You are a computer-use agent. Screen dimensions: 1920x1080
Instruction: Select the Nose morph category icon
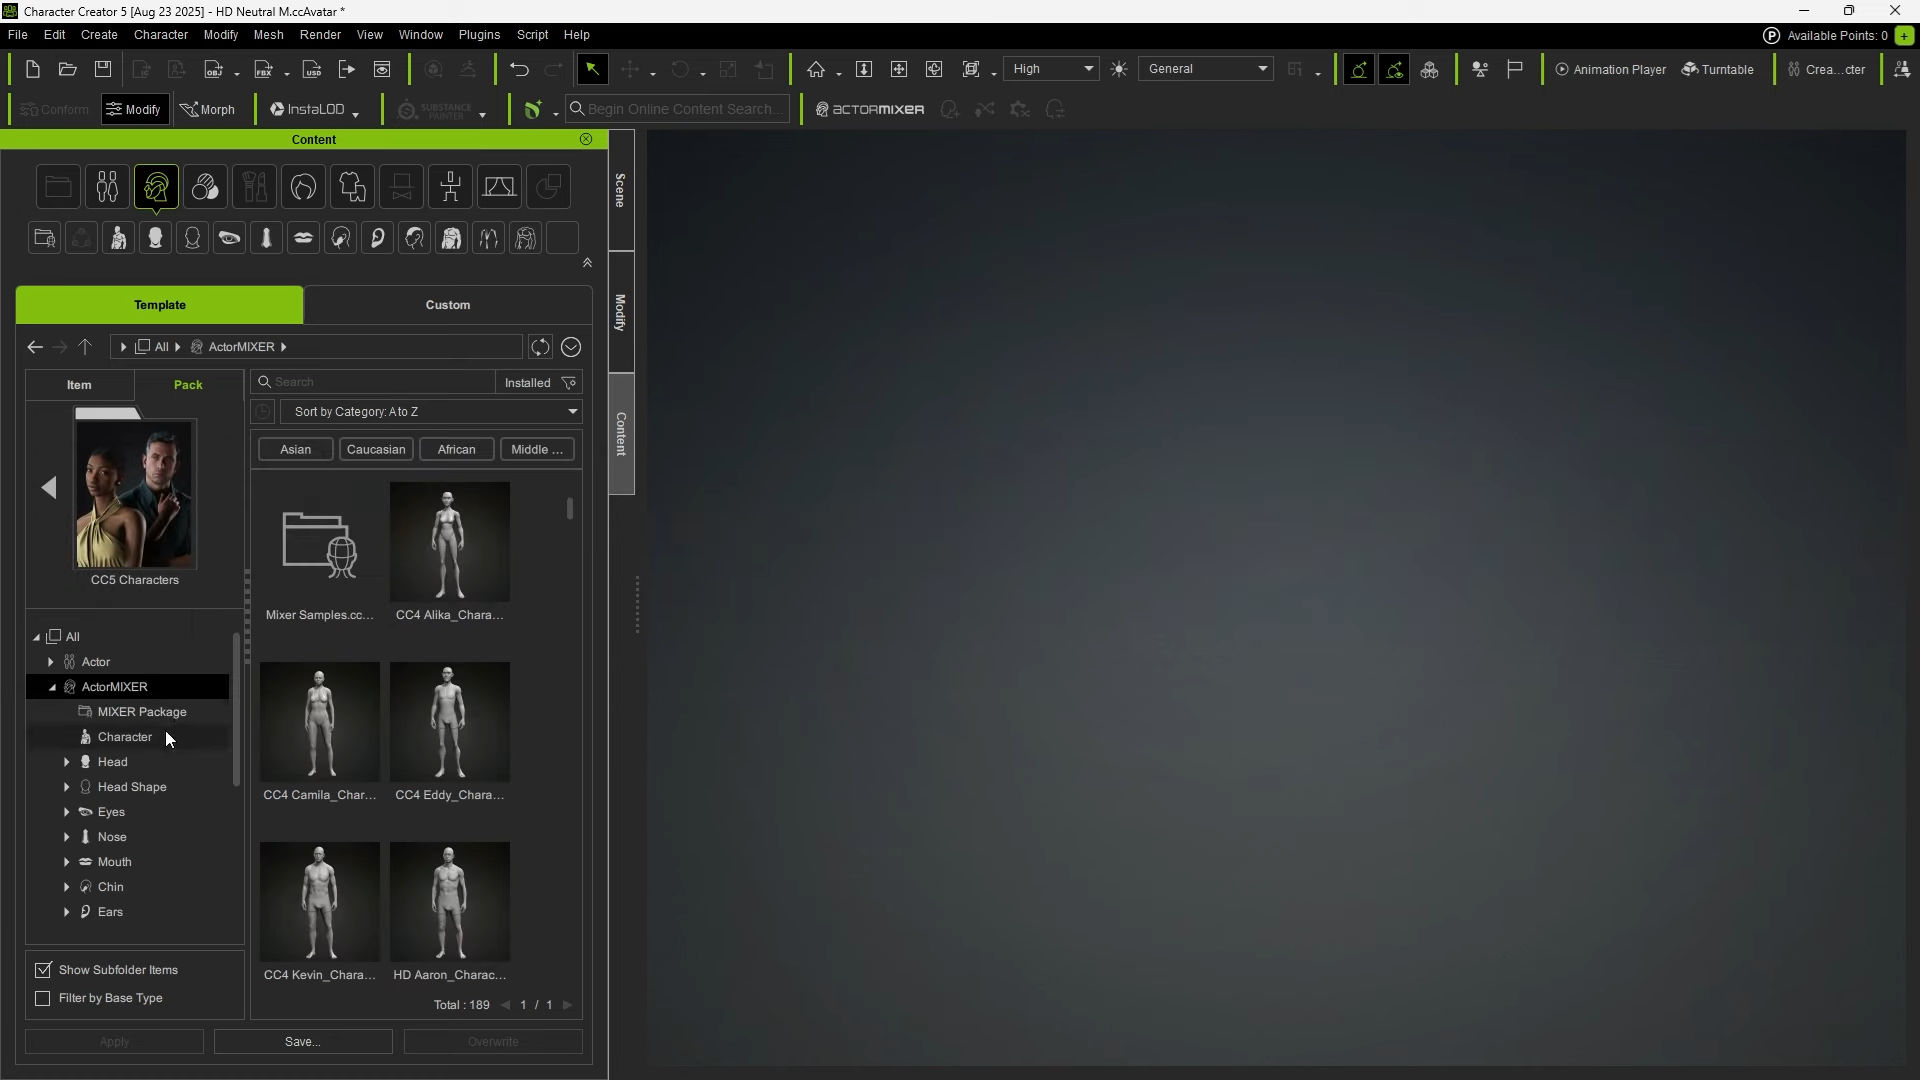(x=267, y=237)
